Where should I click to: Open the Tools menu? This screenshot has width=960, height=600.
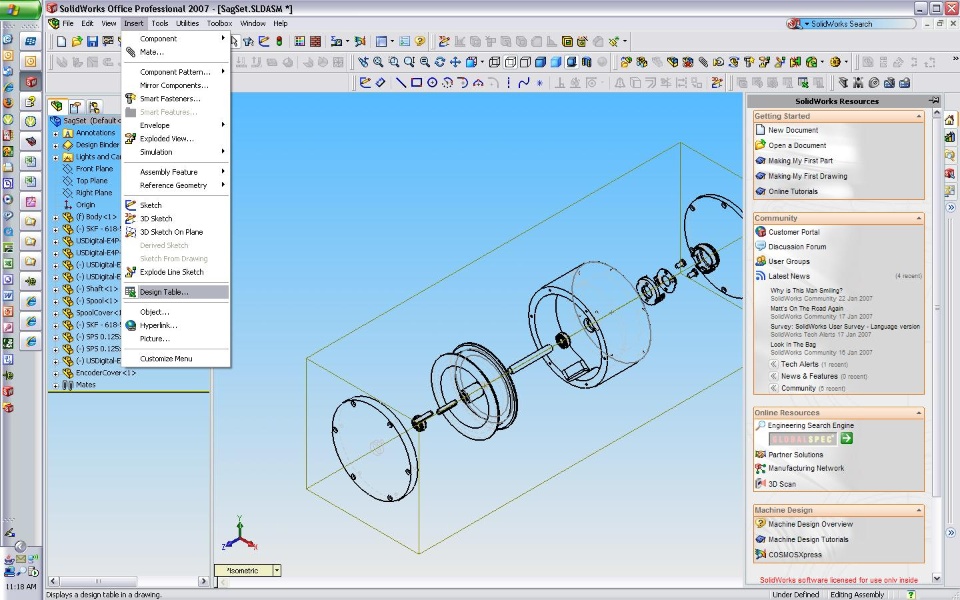(x=160, y=23)
